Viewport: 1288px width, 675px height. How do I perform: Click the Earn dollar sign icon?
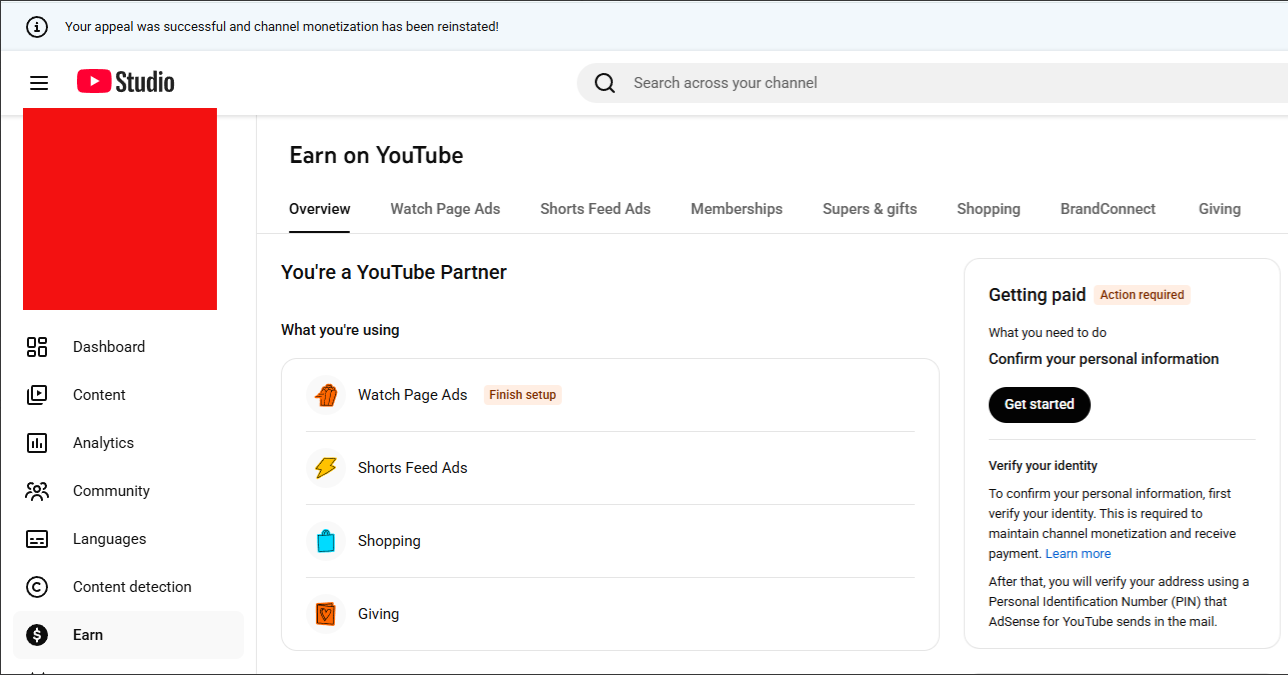click(x=37, y=635)
